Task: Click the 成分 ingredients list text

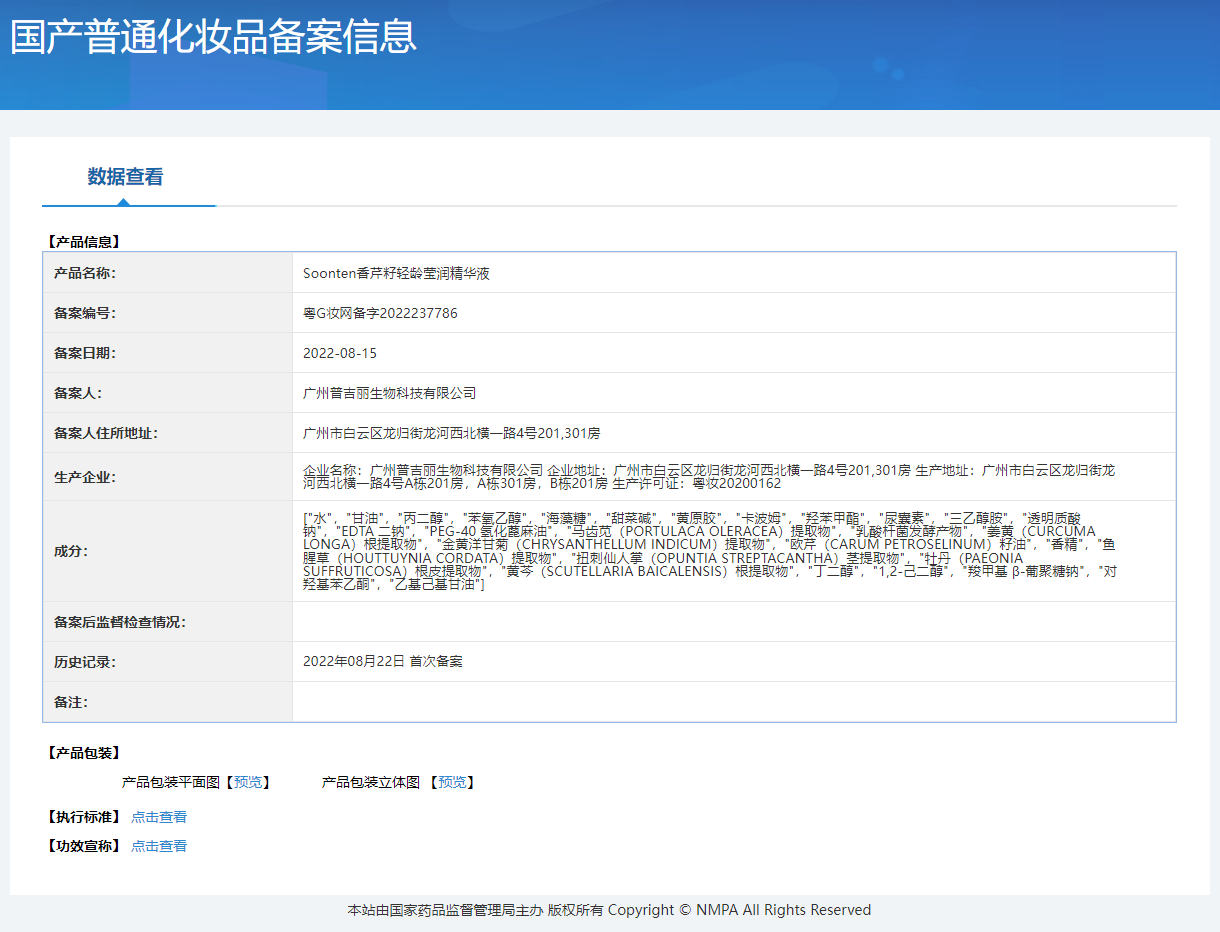Action: click(x=710, y=551)
